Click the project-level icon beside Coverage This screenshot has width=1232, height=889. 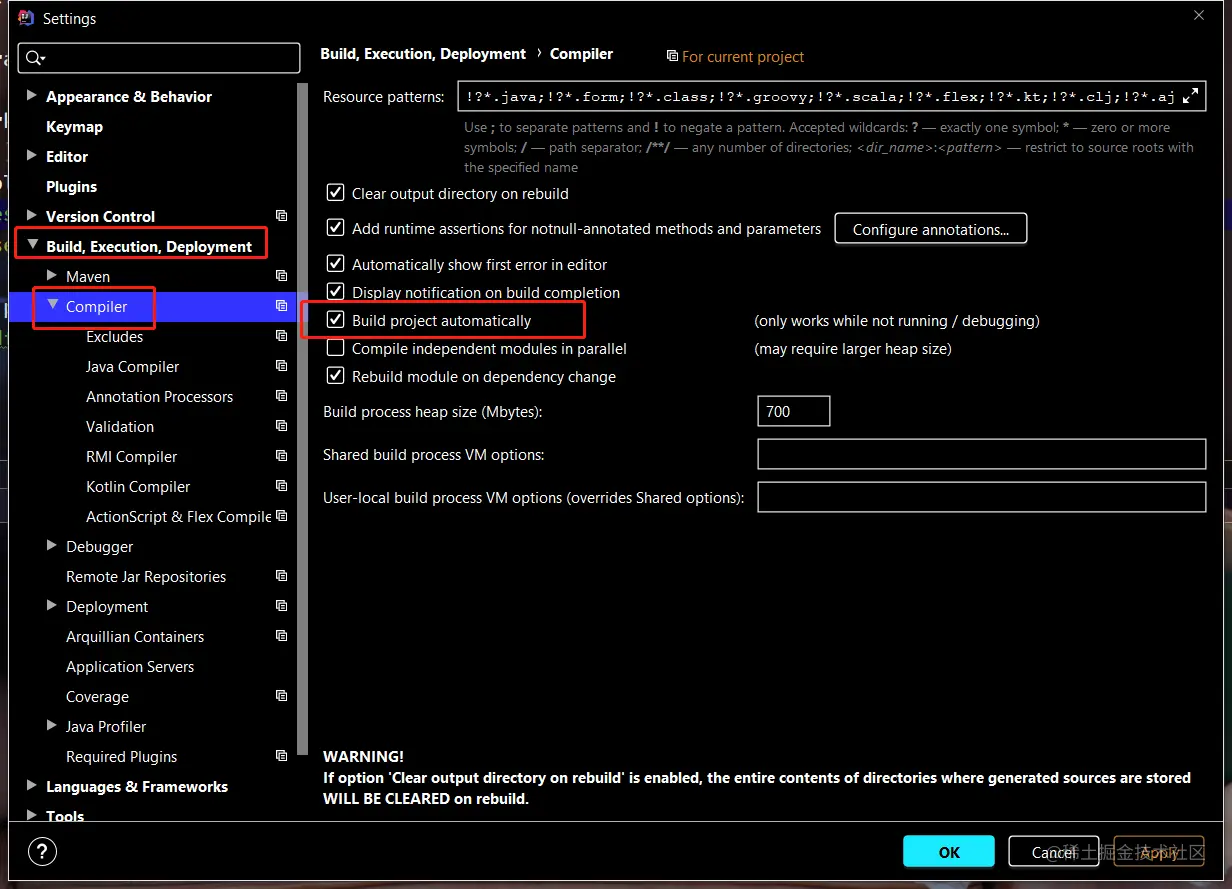click(x=282, y=696)
